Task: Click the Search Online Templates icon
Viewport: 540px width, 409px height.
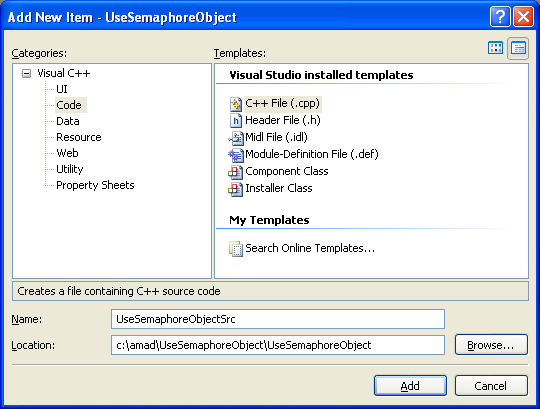Action: pos(236,249)
